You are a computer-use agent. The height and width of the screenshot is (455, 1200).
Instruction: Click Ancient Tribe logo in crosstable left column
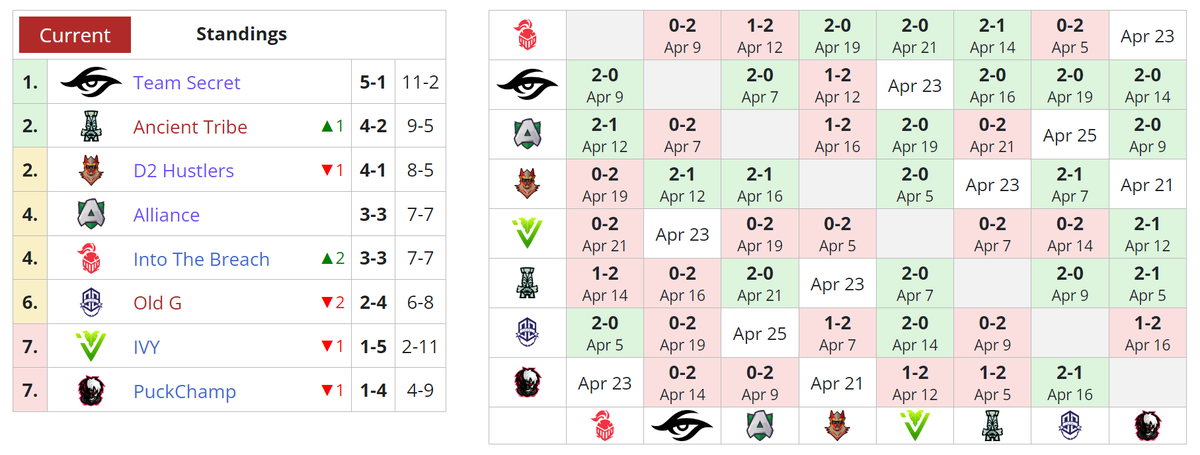click(x=527, y=283)
